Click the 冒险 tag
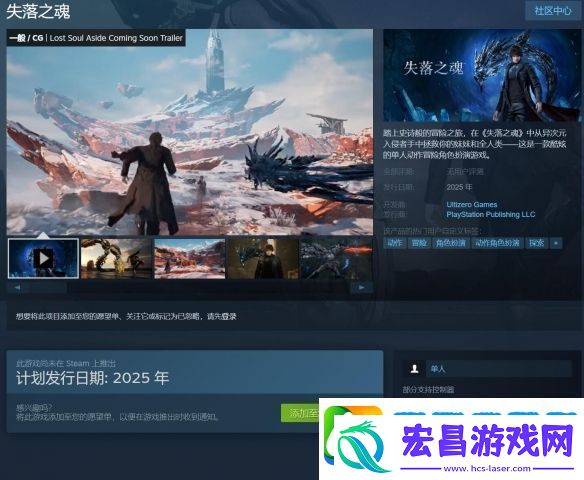Screen dimensions: 584x480 click(x=419, y=243)
